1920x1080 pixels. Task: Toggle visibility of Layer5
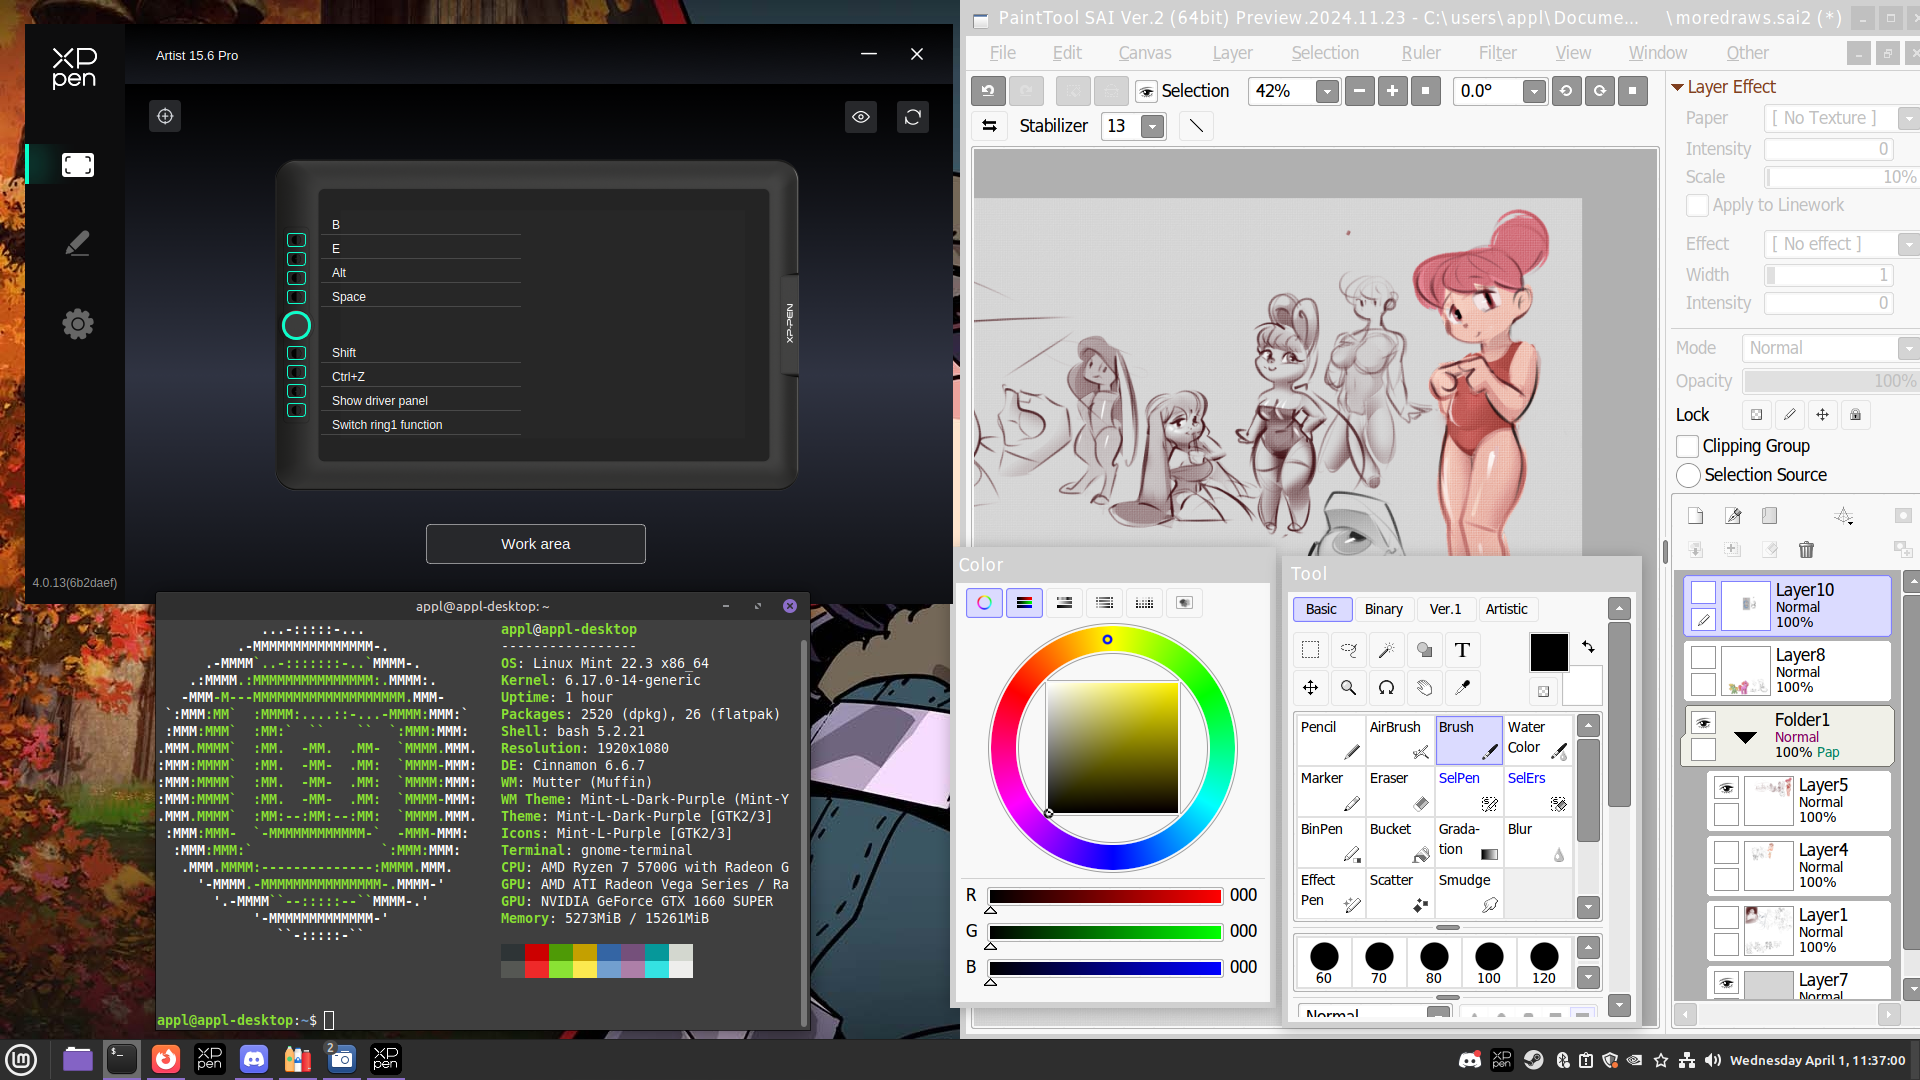pyautogui.click(x=1726, y=788)
